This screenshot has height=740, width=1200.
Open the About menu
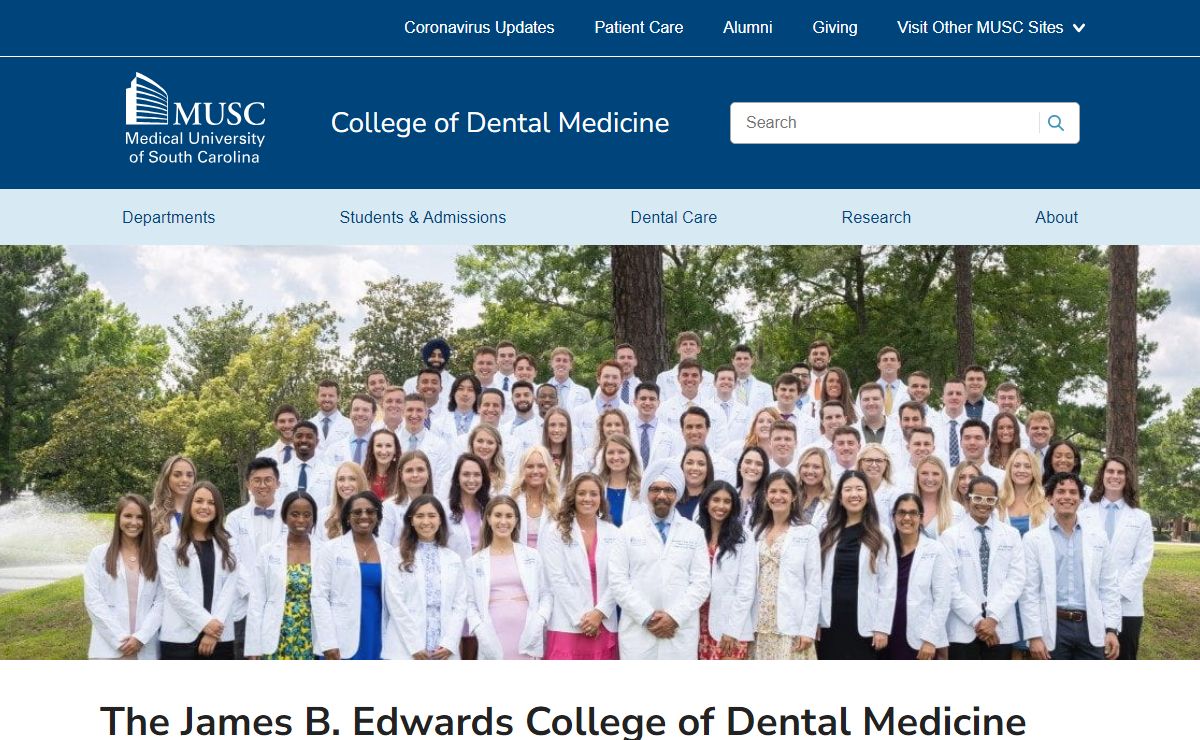pyautogui.click(x=1056, y=217)
